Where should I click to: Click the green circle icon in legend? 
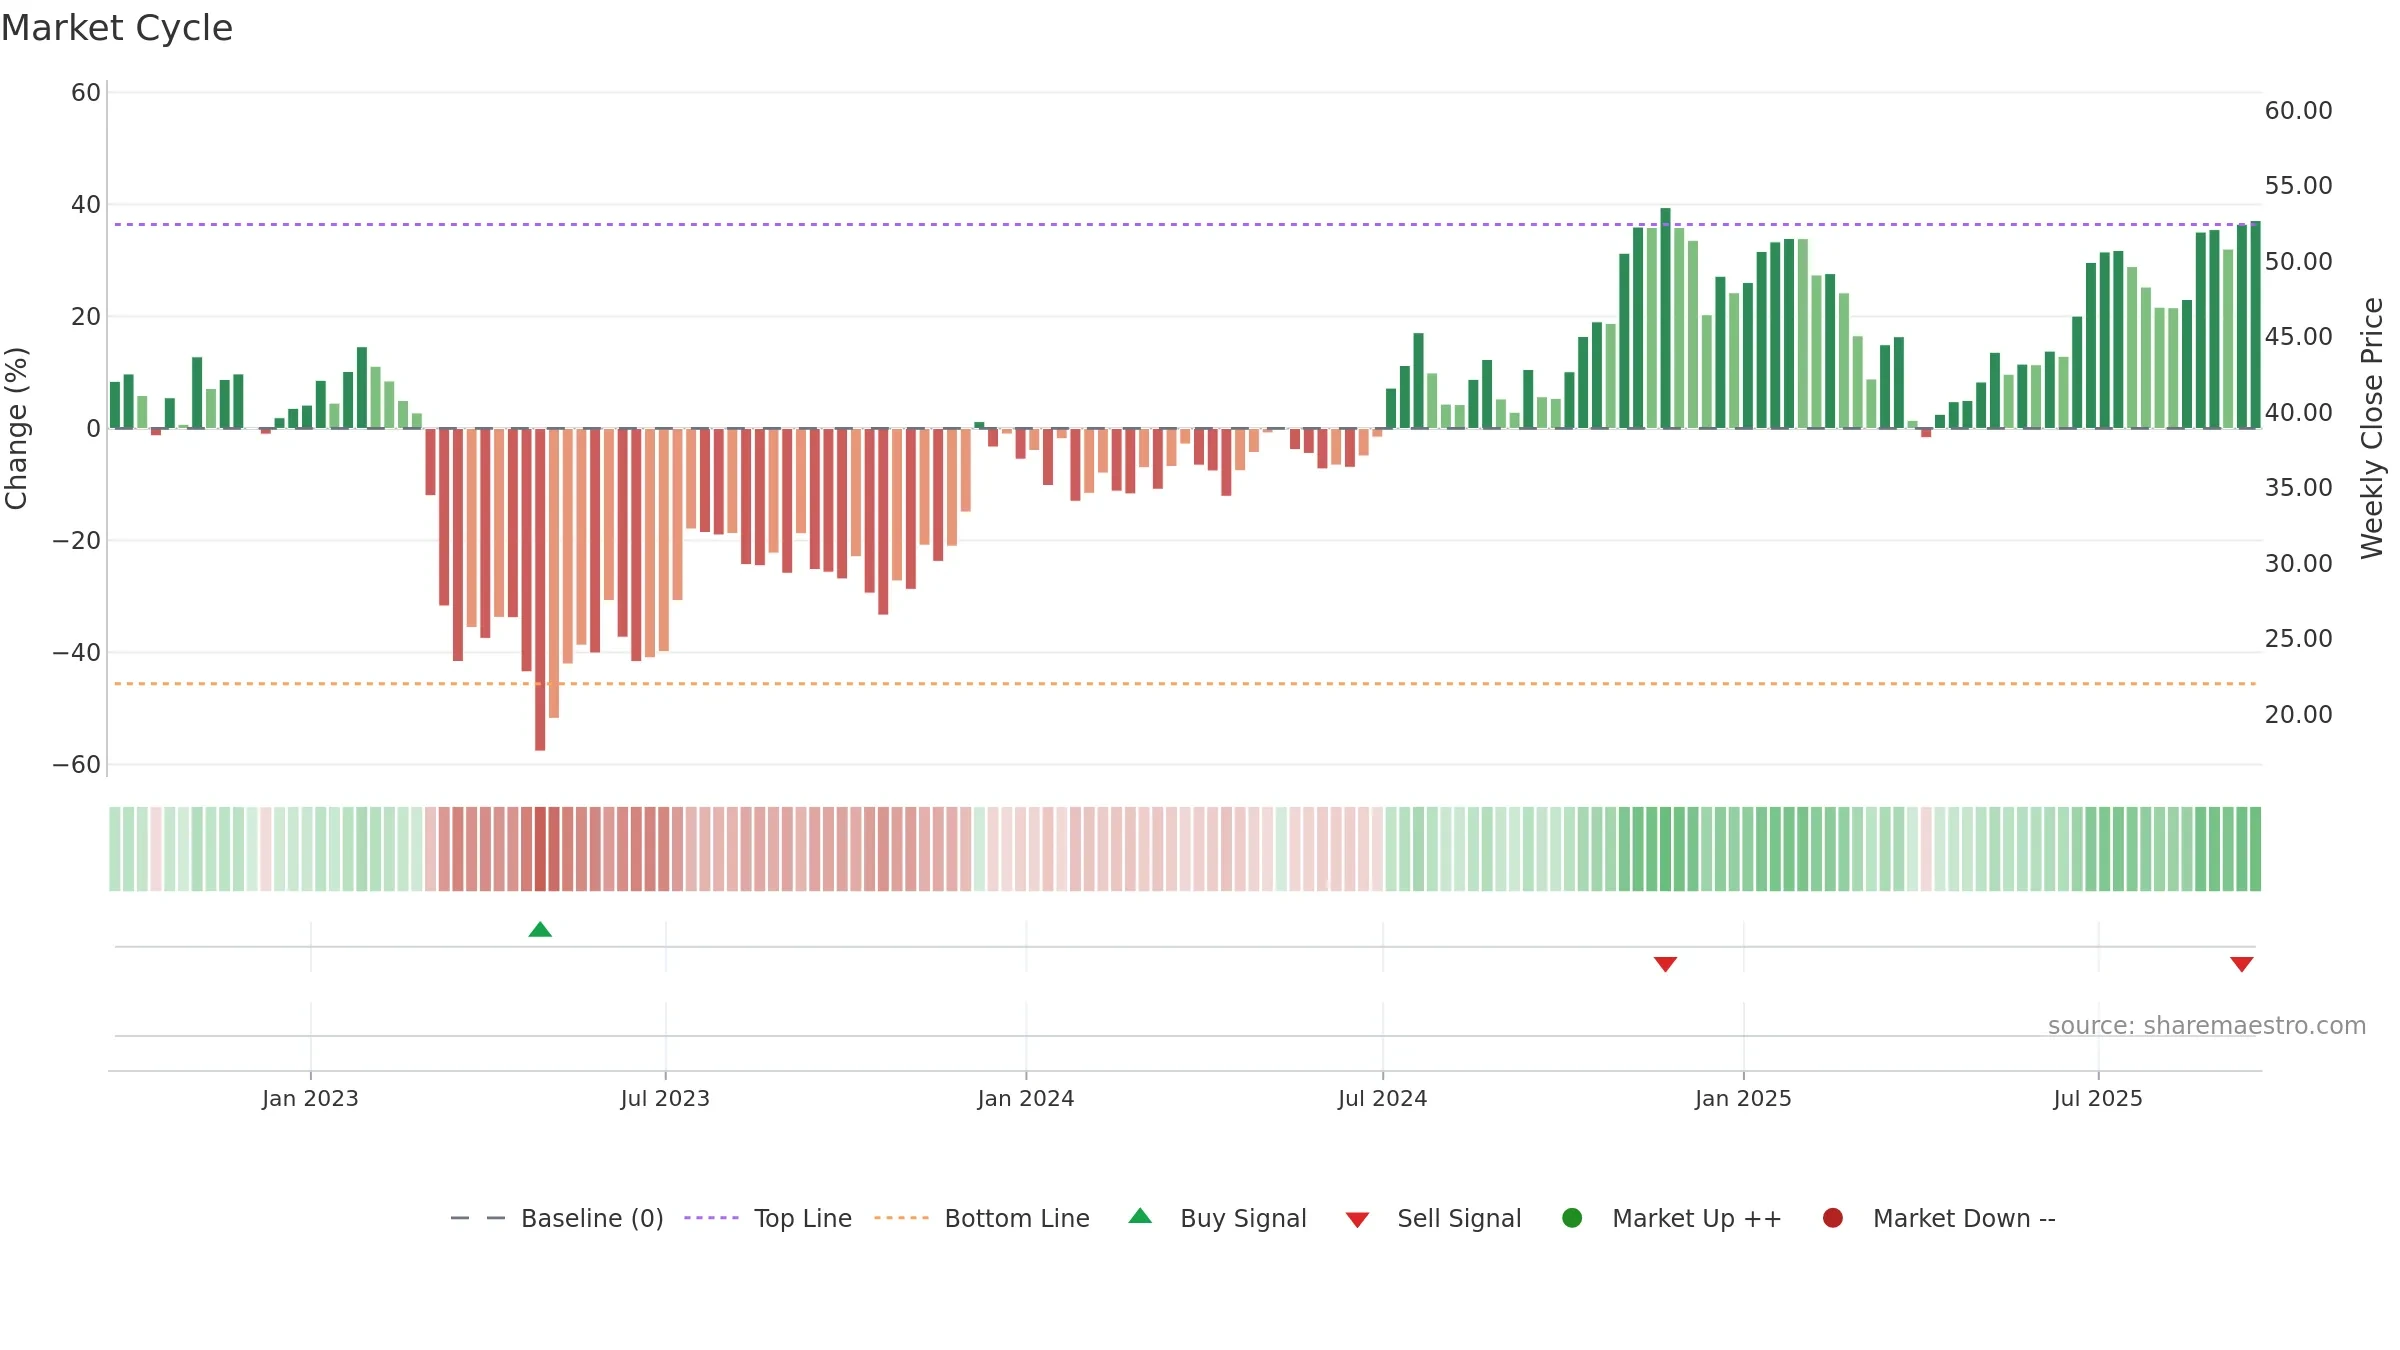(1572, 1218)
